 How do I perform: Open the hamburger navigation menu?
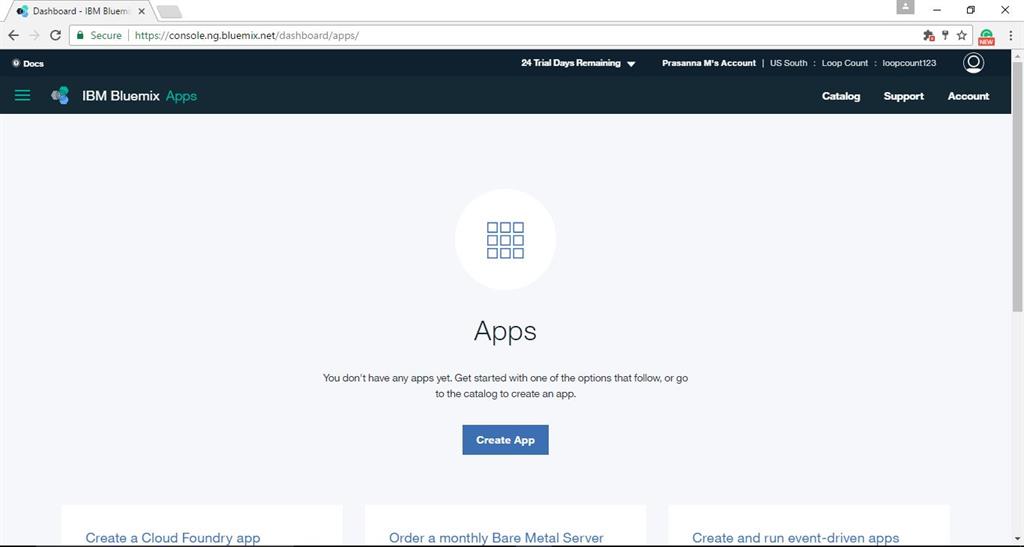coord(22,96)
